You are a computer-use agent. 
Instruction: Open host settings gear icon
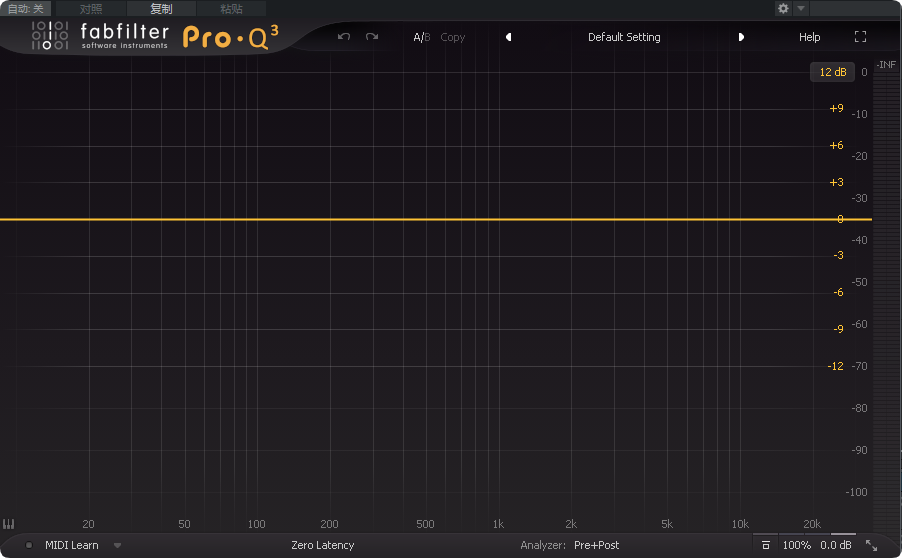[x=783, y=8]
